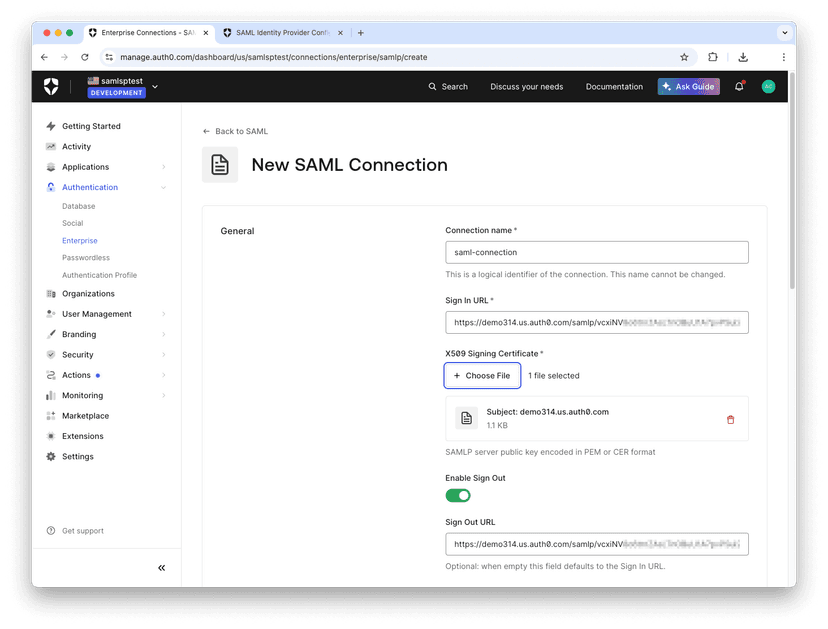This screenshot has height=629, width=828.
Task: Reload the page in browser
Action: pos(85,57)
